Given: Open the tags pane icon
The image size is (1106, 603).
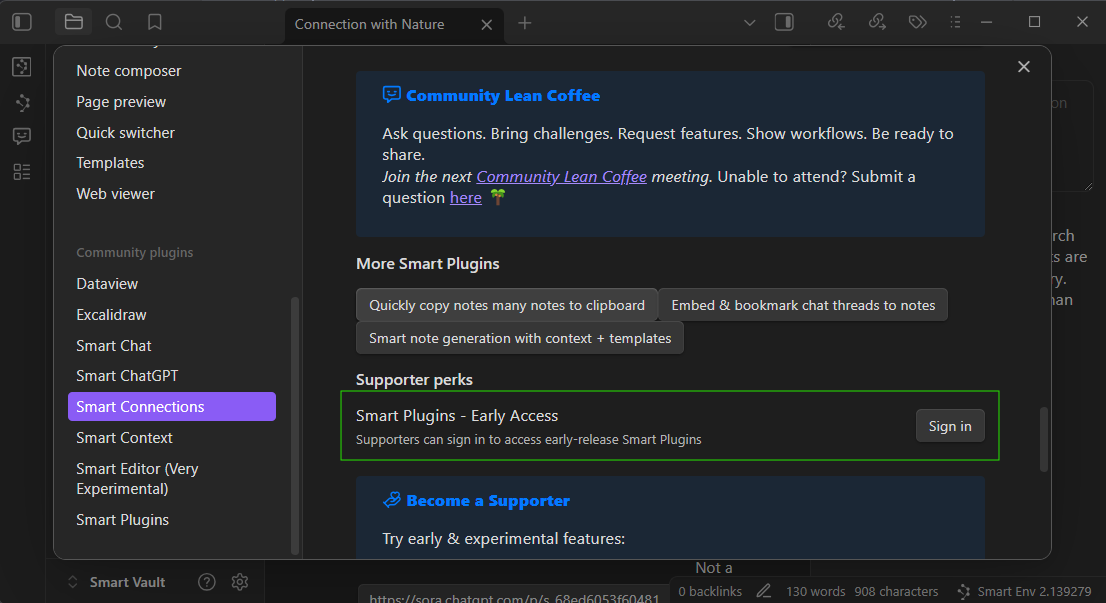Looking at the screenshot, I should (917, 22).
